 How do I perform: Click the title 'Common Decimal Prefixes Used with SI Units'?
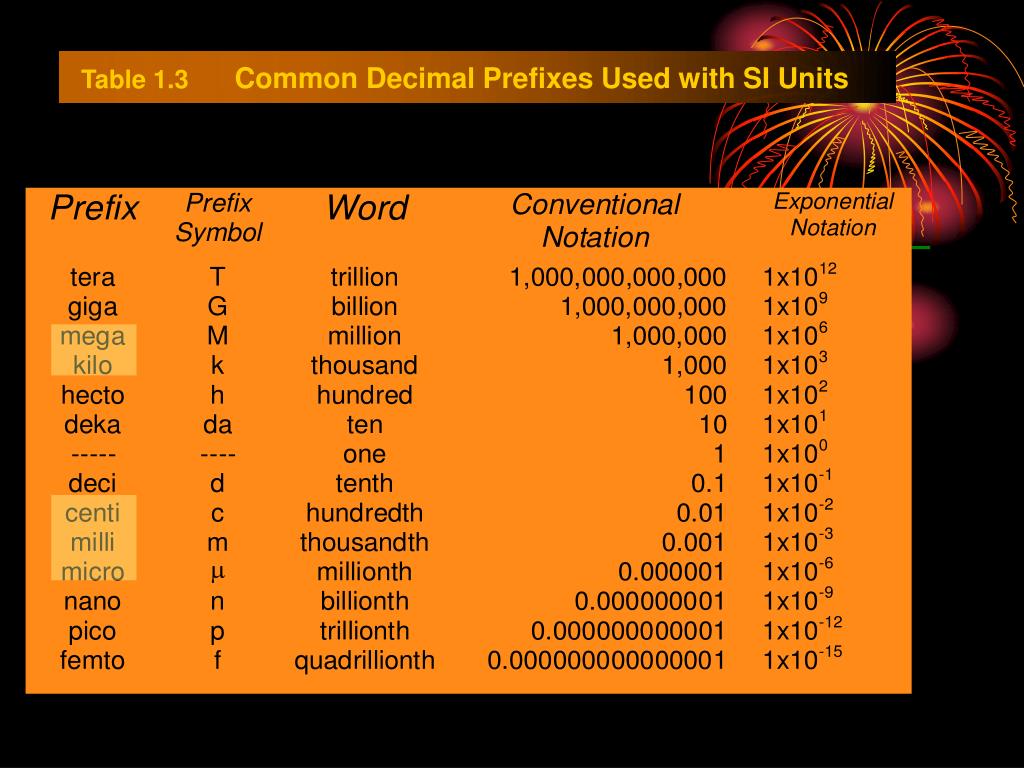coord(541,78)
